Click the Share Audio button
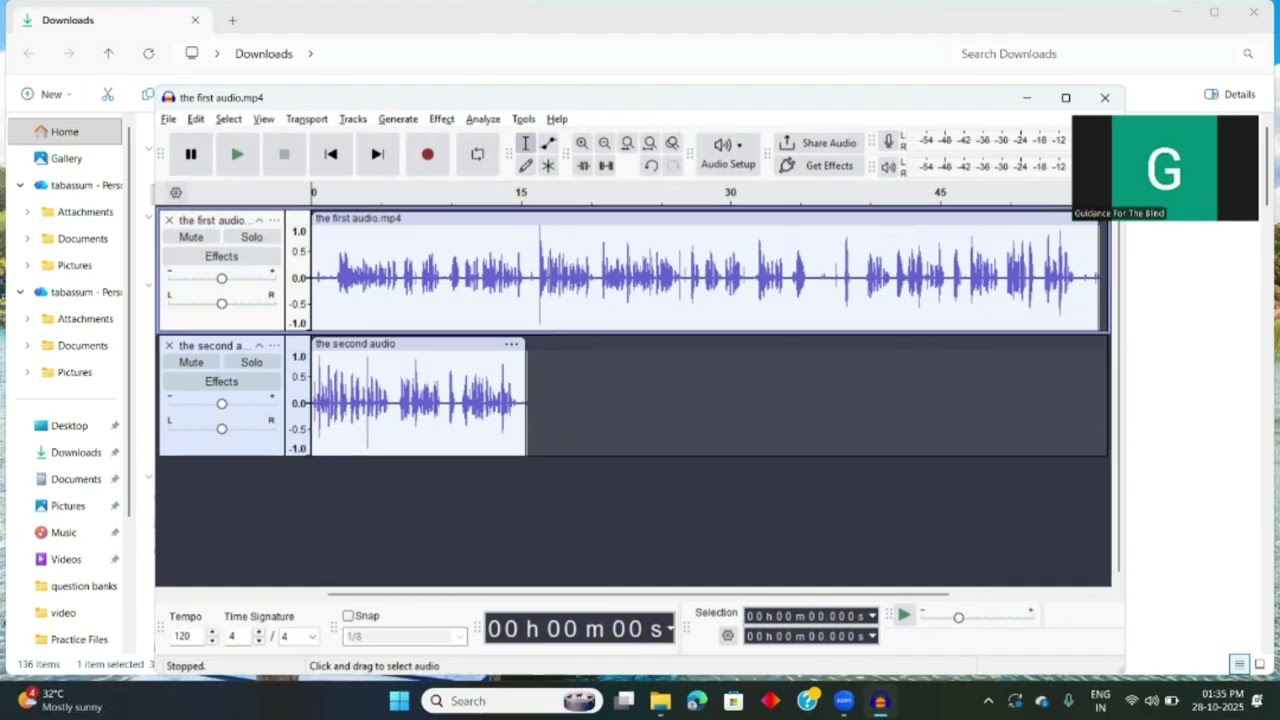1280x720 pixels. (x=818, y=143)
